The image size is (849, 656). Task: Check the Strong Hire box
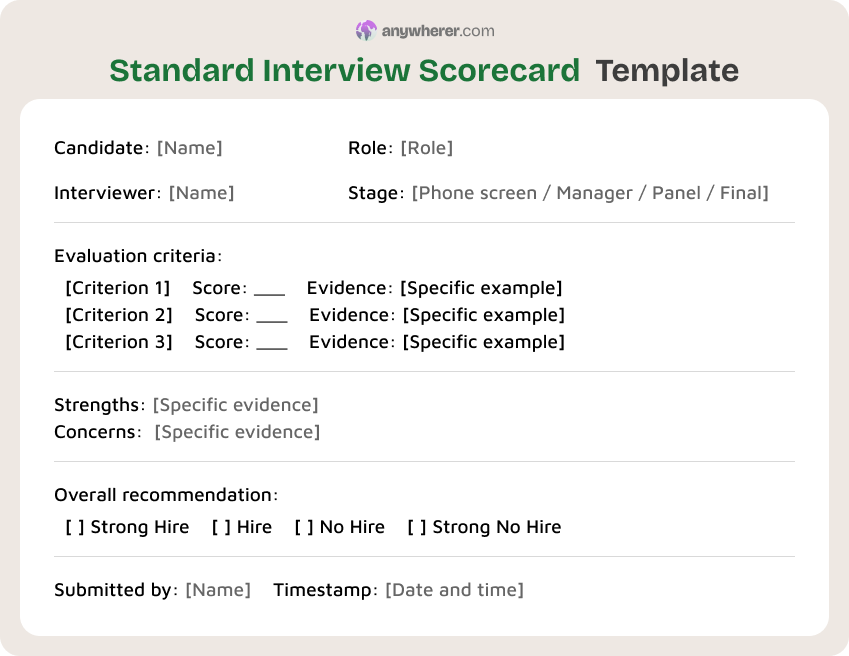(x=75, y=527)
